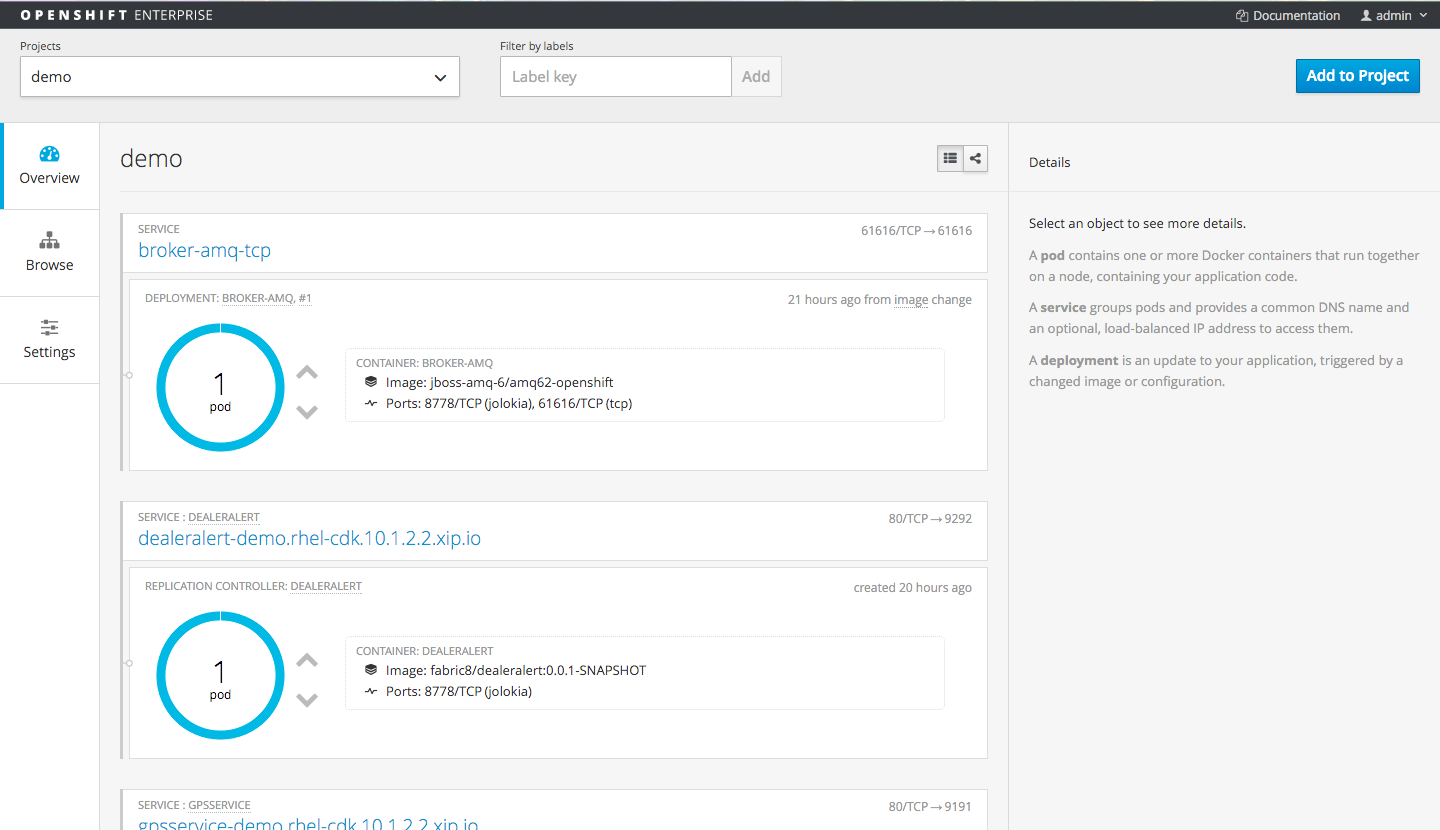This screenshot has width=1440, height=830.
Task: Click the 80/TCP → 9191 port text
Action: coord(930,806)
